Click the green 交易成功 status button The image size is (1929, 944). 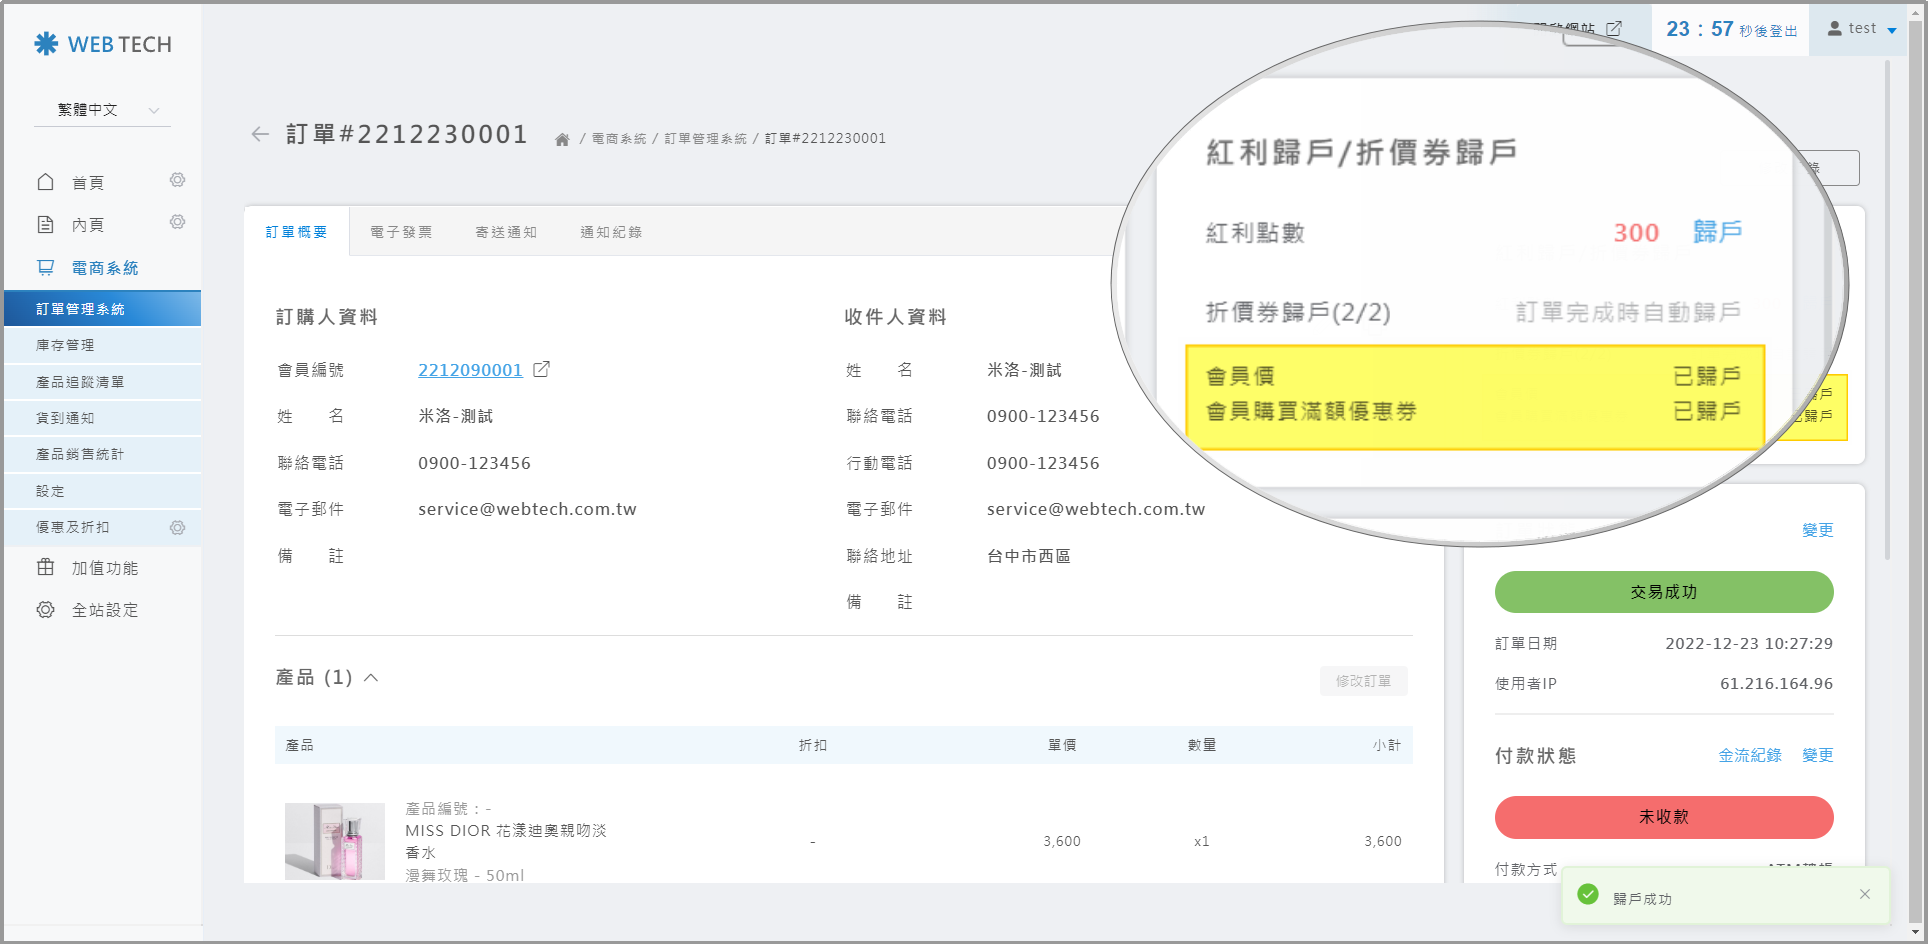click(1663, 592)
